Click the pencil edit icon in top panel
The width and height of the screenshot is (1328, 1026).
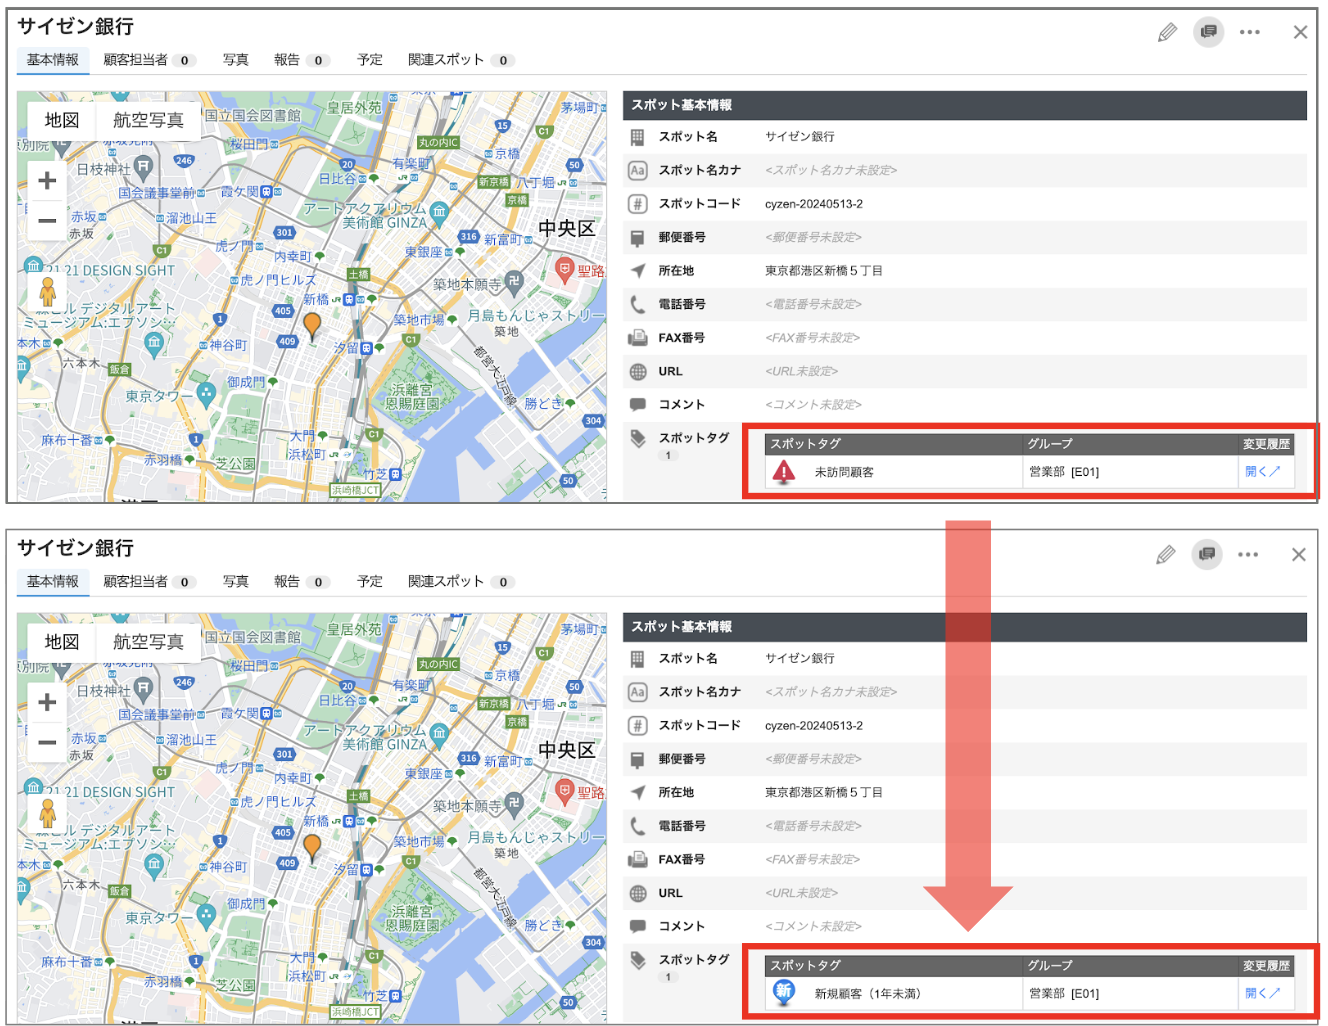(1167, 32)
